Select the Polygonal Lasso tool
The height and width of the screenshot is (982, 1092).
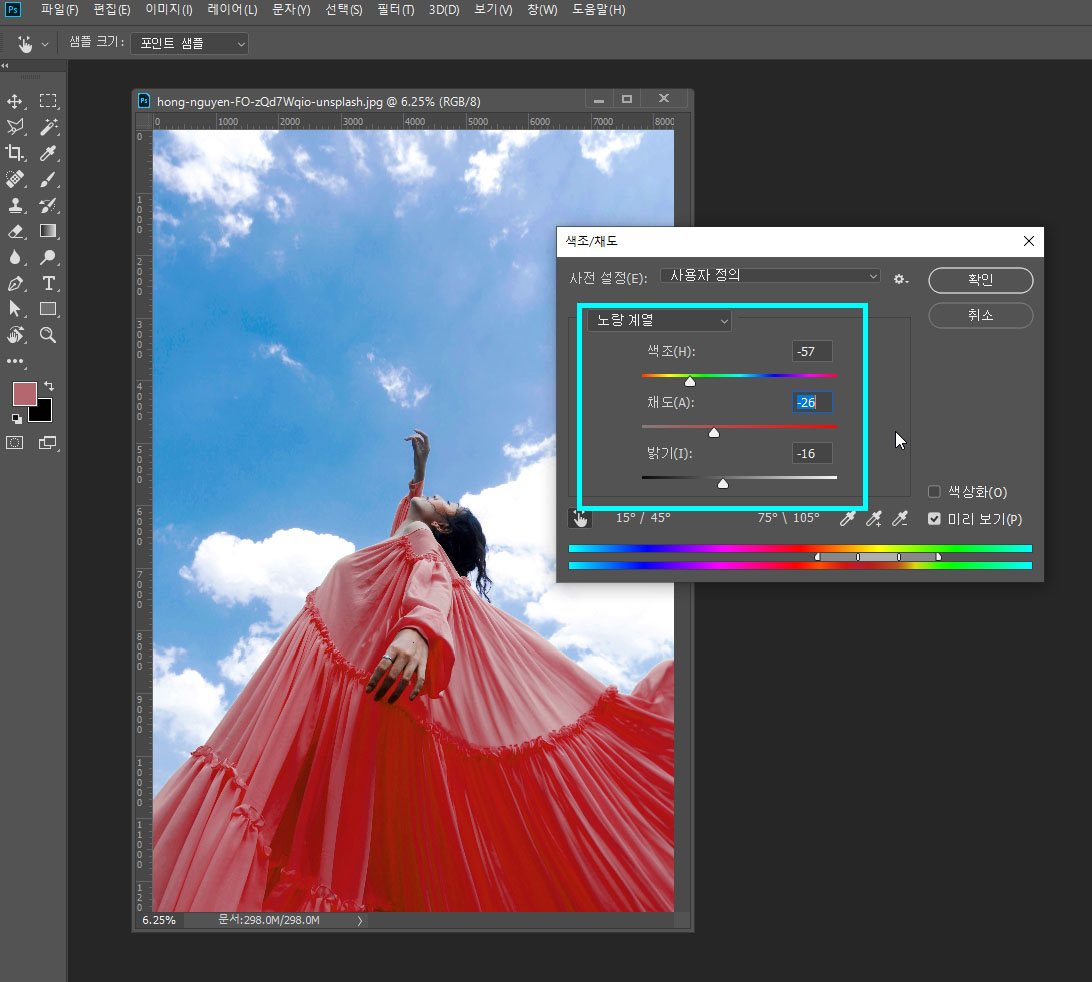pyautogui.click(x=15, y=127)
